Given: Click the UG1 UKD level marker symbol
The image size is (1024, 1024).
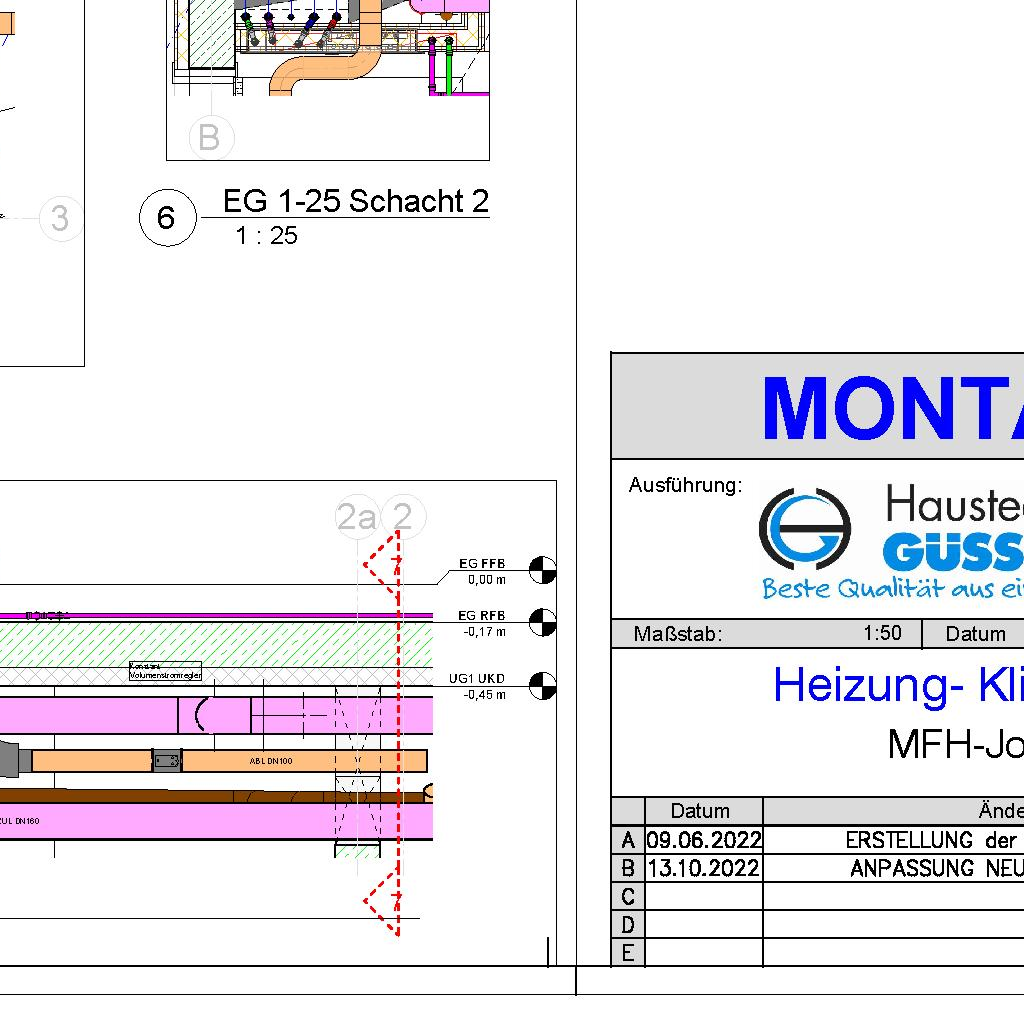Looking at the screenshot, I should tap(542, 685).
